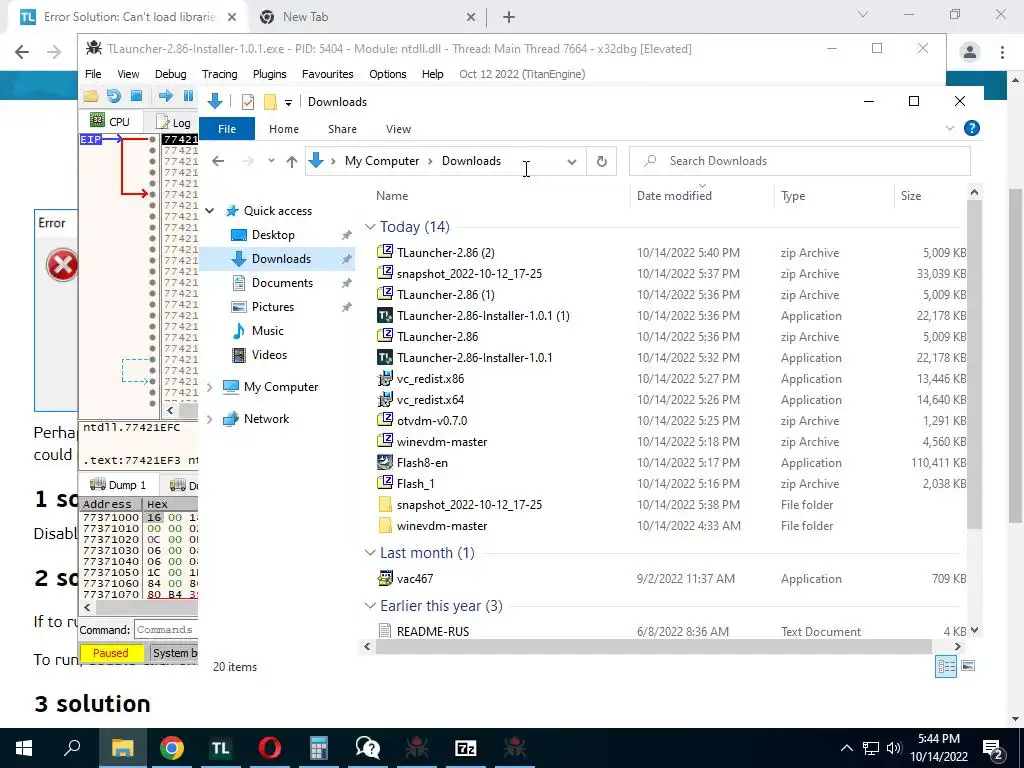Refresh the Downloads folder
Screen dimensions: 1024x768
(x=601, y=161)
